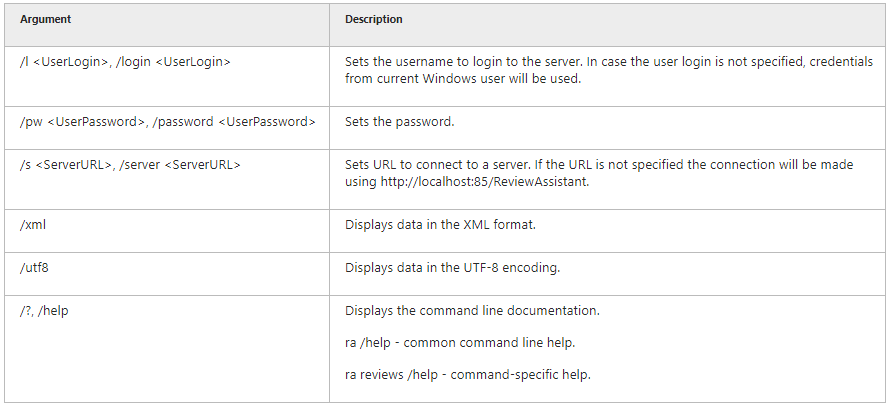891x406 pixels.
Task: Click 'Displays the command line documentation.' text
Action: point(472,311)
